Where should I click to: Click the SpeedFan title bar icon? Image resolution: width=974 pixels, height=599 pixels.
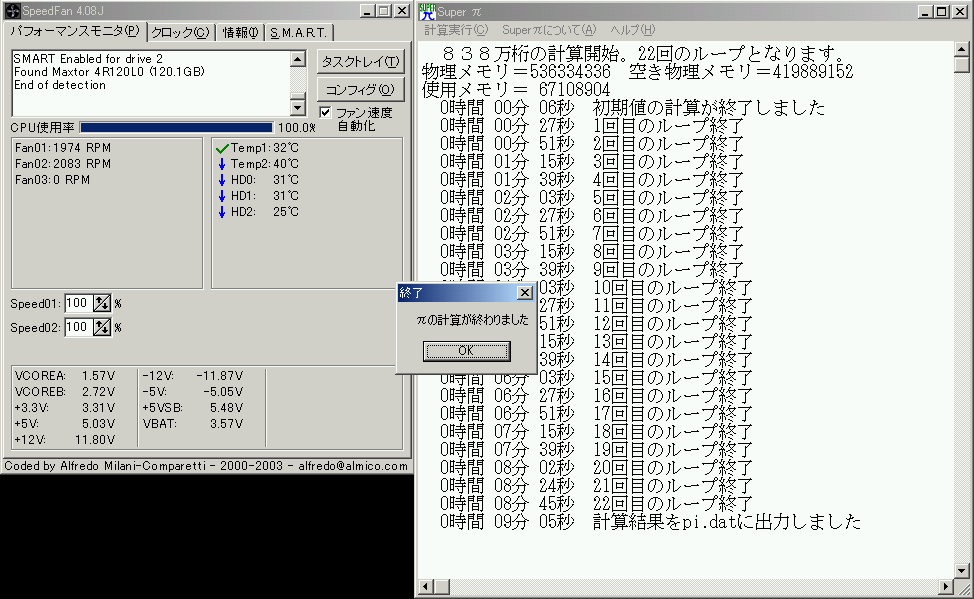point(11,11)
